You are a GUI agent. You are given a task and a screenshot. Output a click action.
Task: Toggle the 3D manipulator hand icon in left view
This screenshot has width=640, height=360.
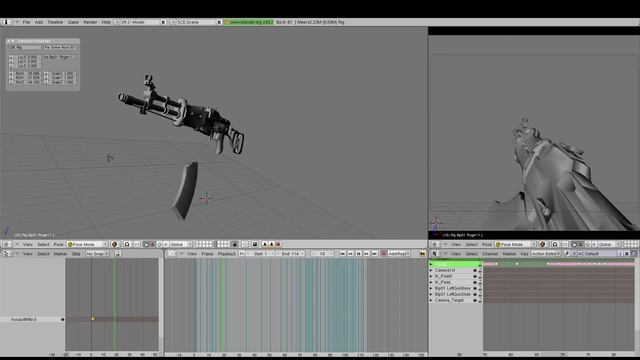pos(146,244)
